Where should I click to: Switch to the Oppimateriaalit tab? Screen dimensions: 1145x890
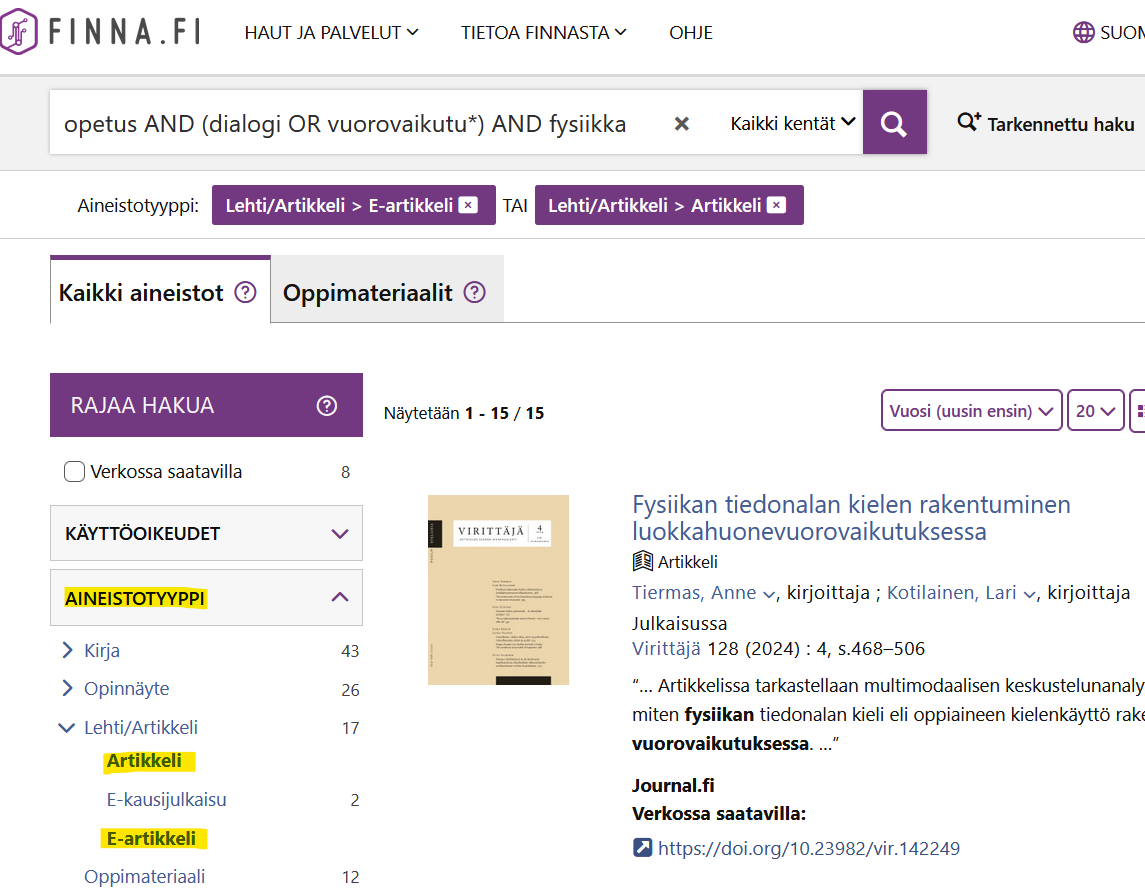(x=367, y=293)
